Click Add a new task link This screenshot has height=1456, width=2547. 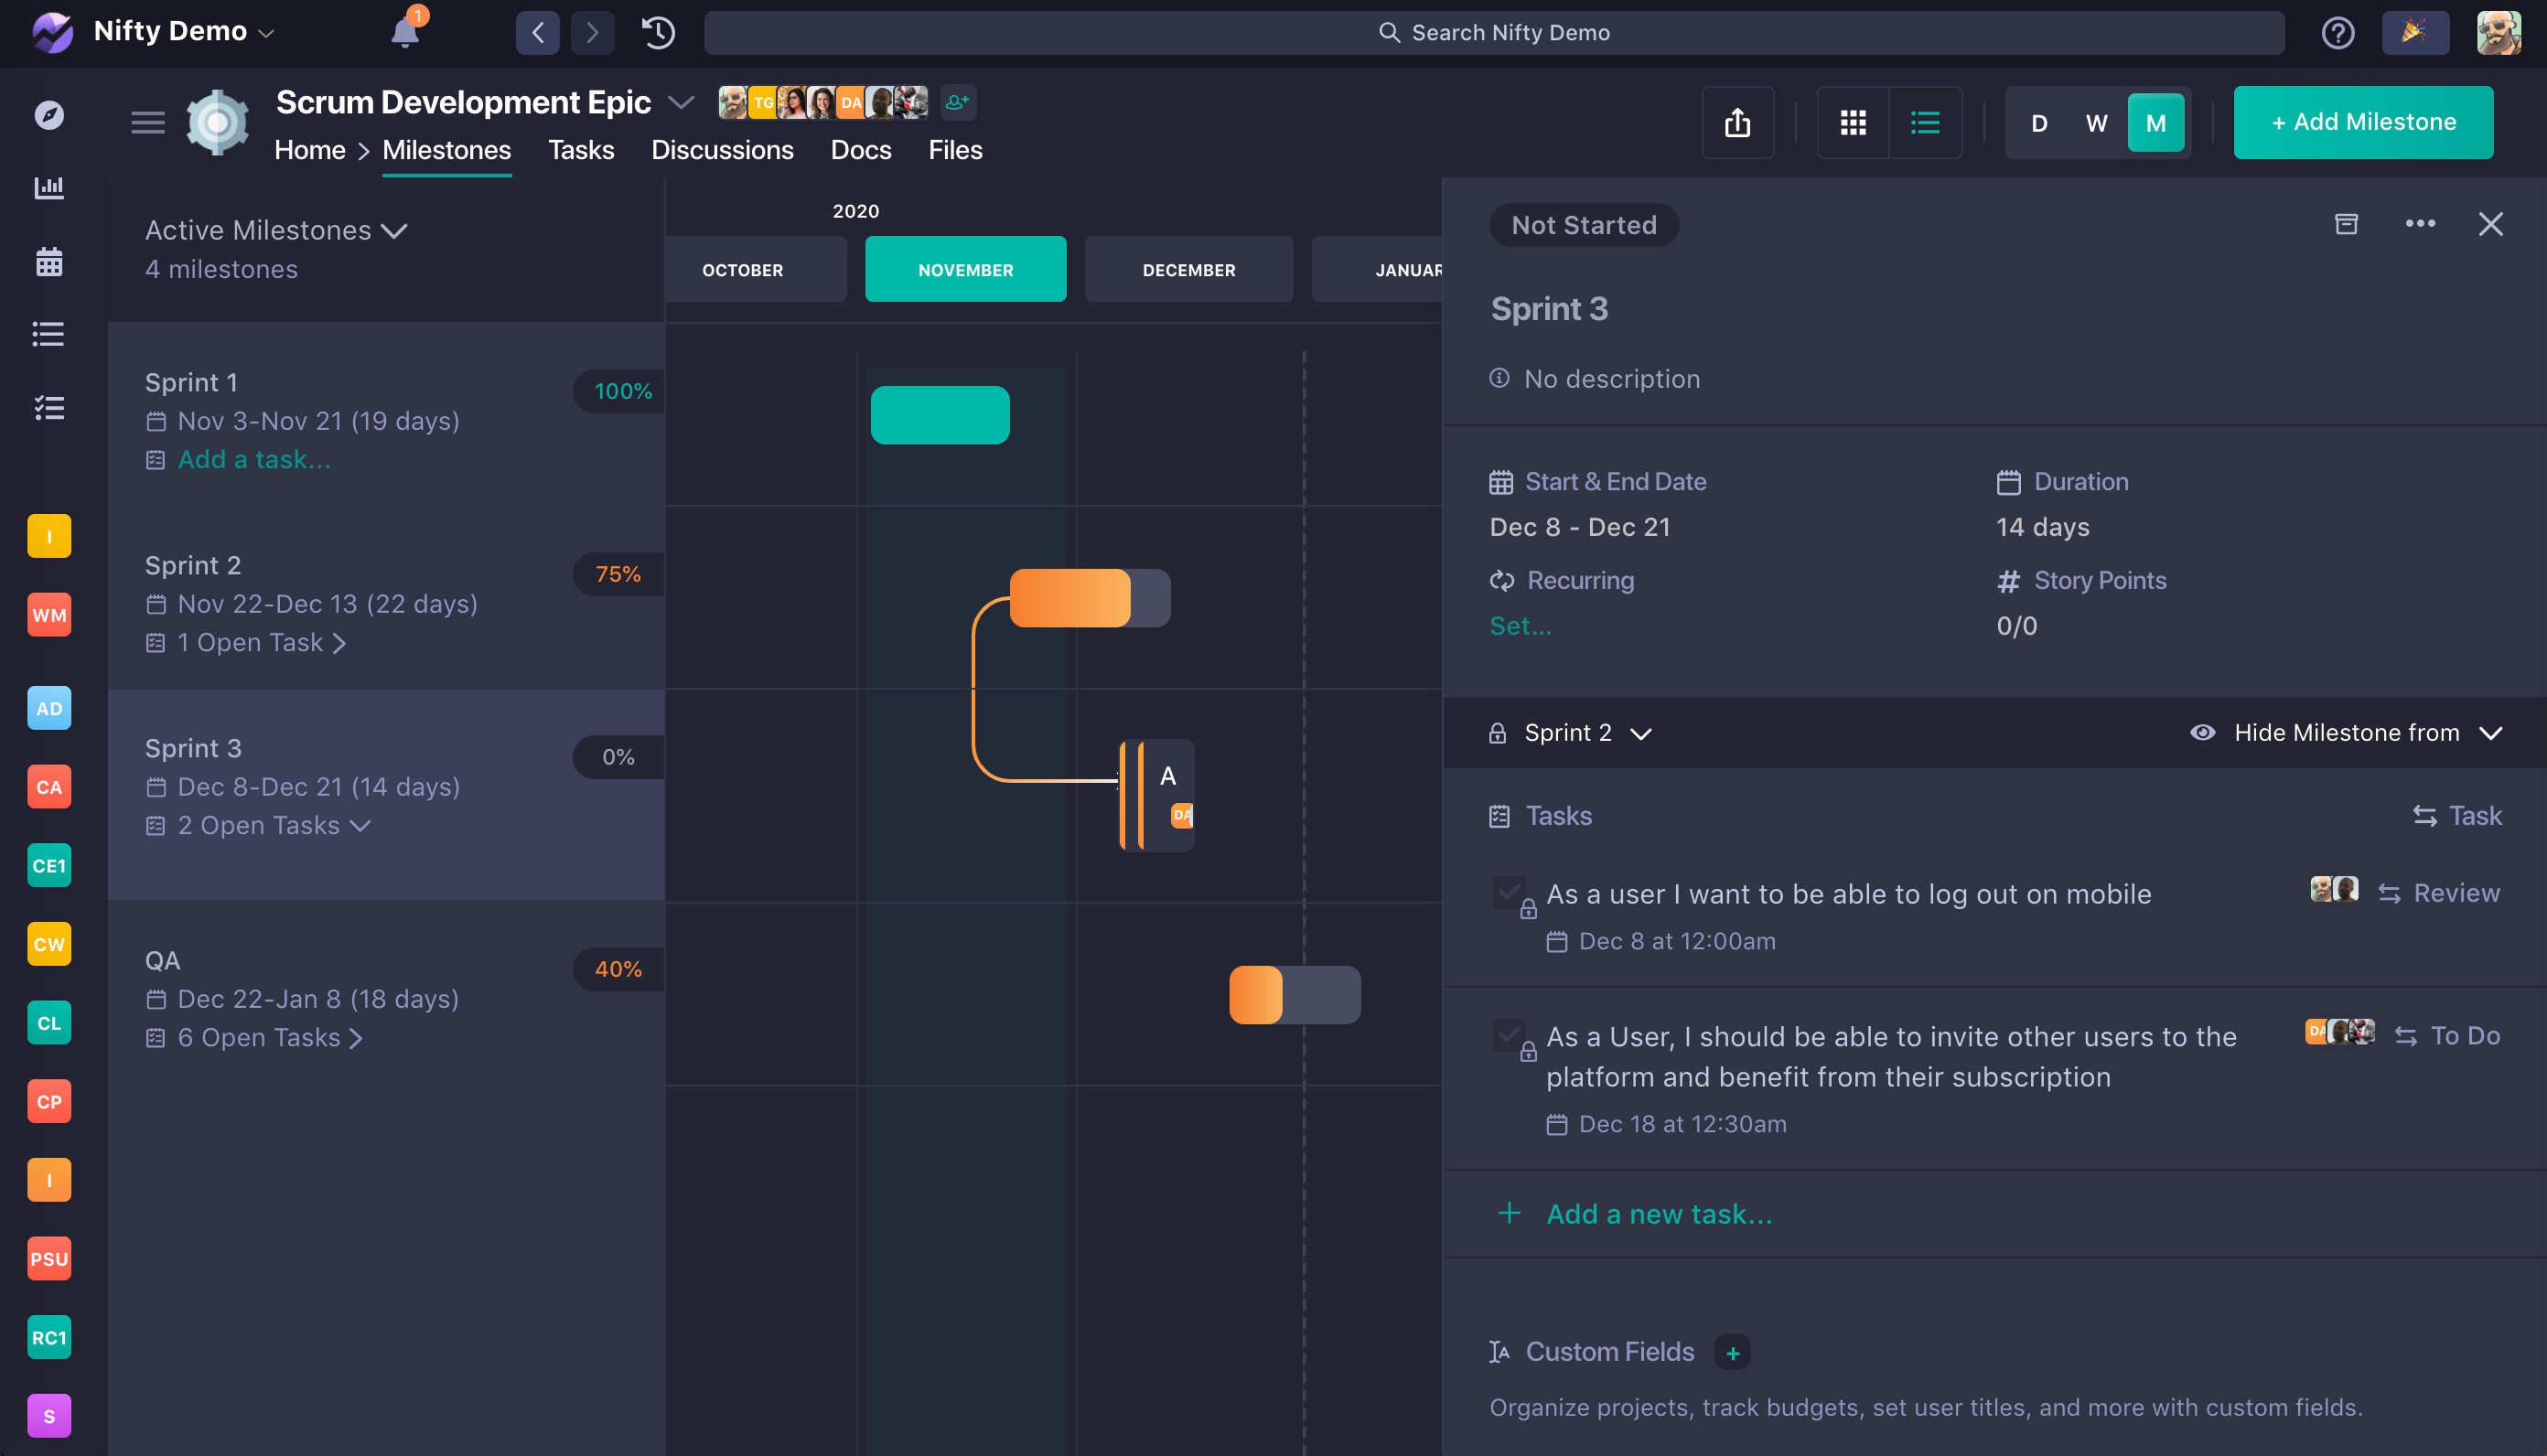pyautogui.click(x=1658, y=1213)
